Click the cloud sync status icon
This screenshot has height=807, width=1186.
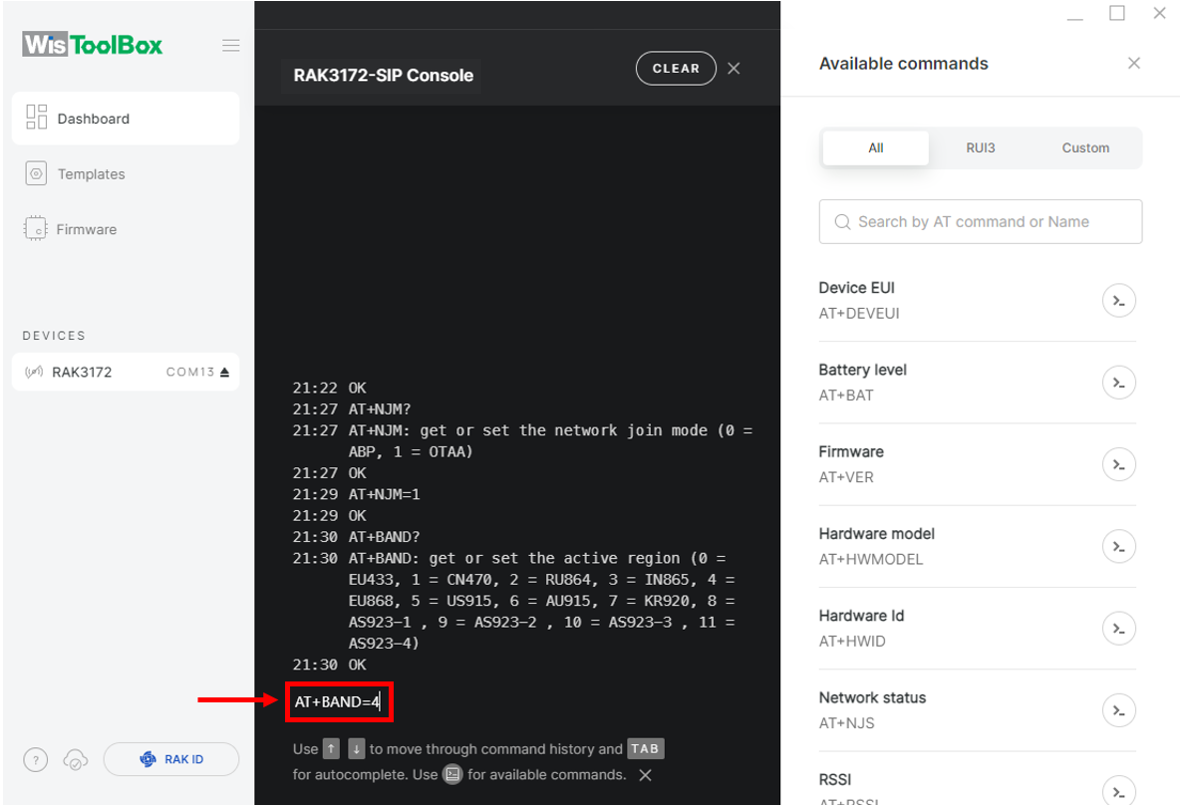pos(76,759)
